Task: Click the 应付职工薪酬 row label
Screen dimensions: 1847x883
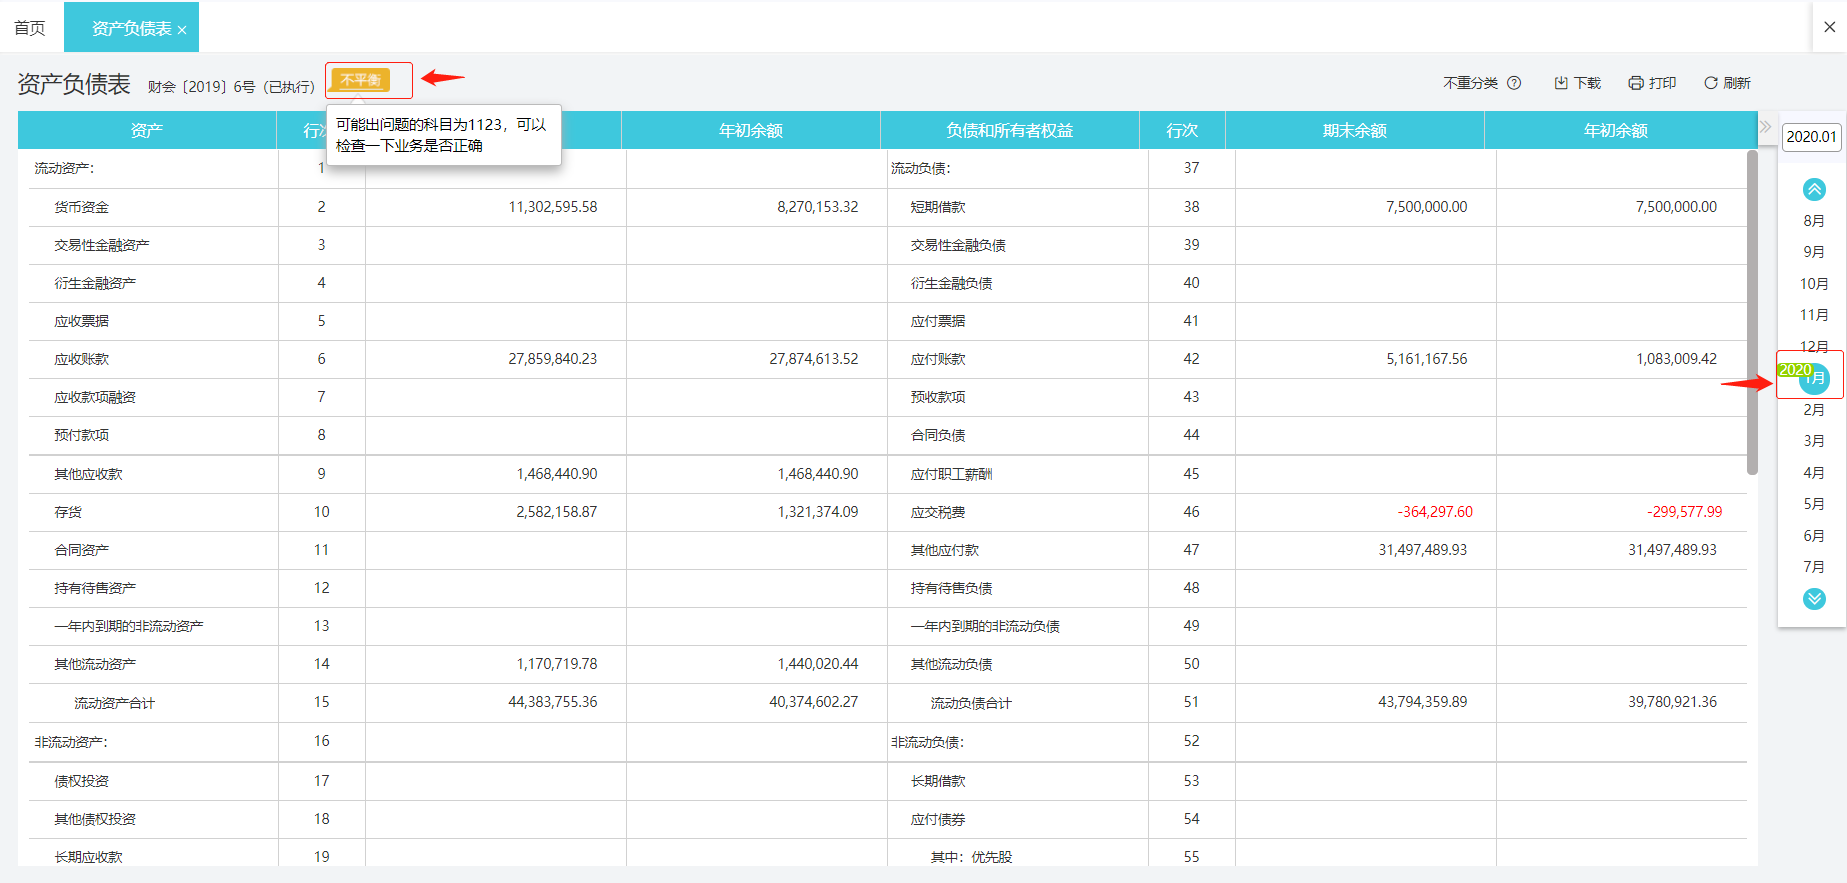Action: (951, 474)
